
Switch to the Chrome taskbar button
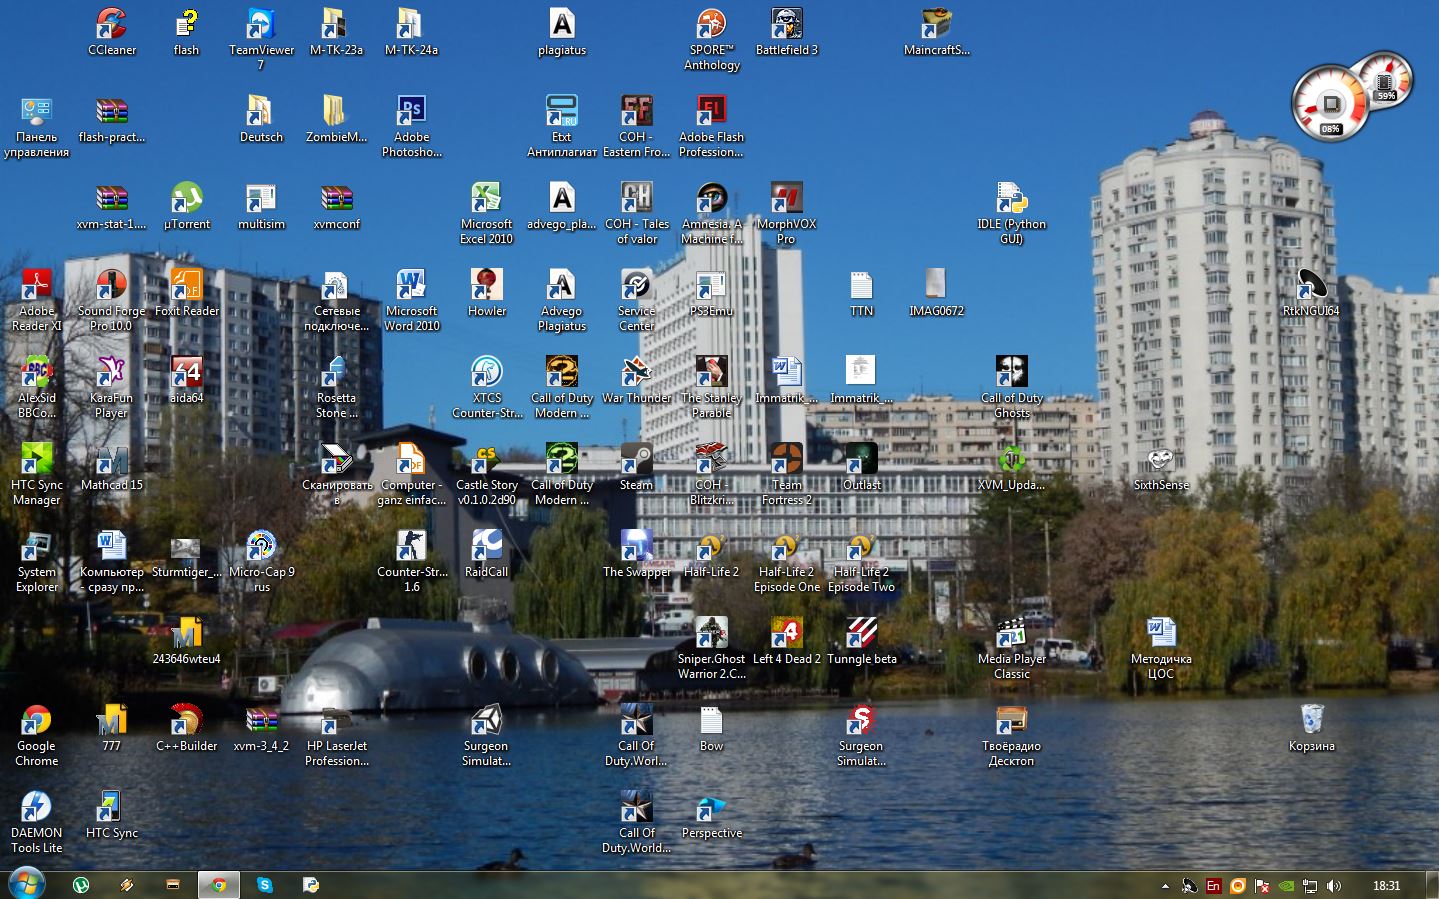point(218,885)
